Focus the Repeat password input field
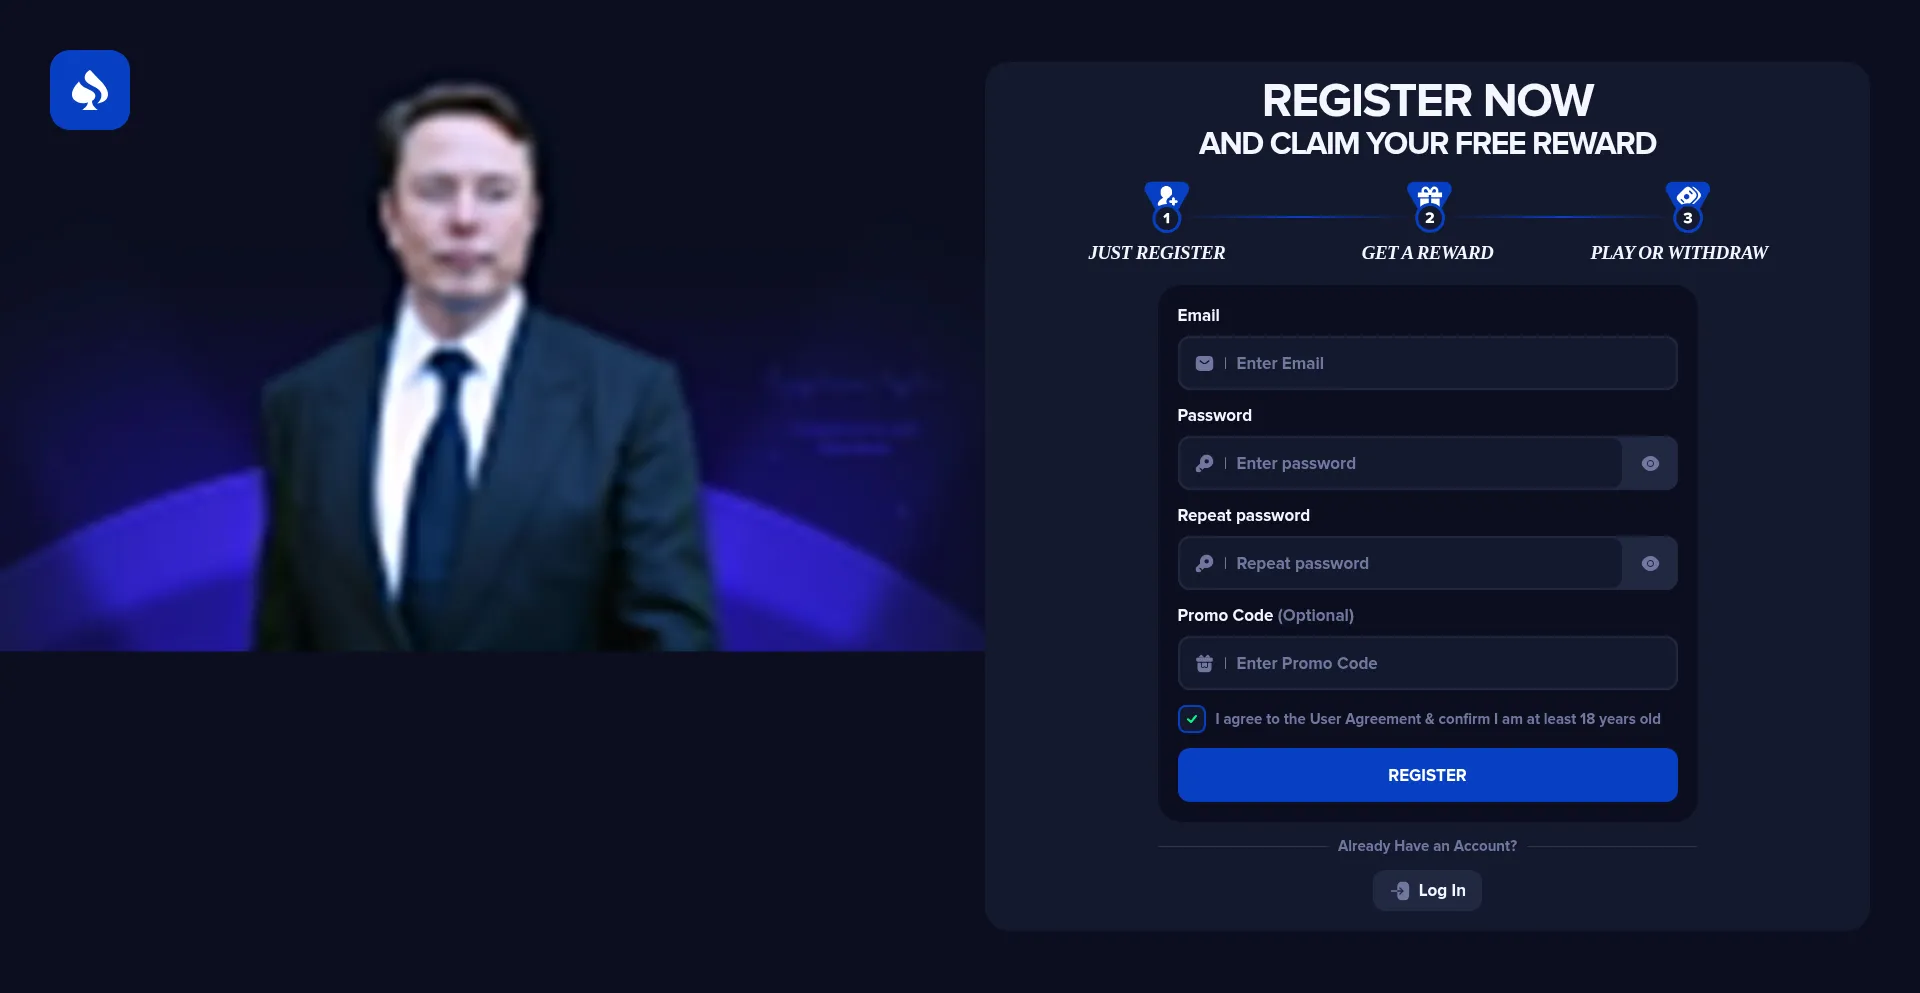This screenshot has width=1920, height=993. click(1400, 563)
